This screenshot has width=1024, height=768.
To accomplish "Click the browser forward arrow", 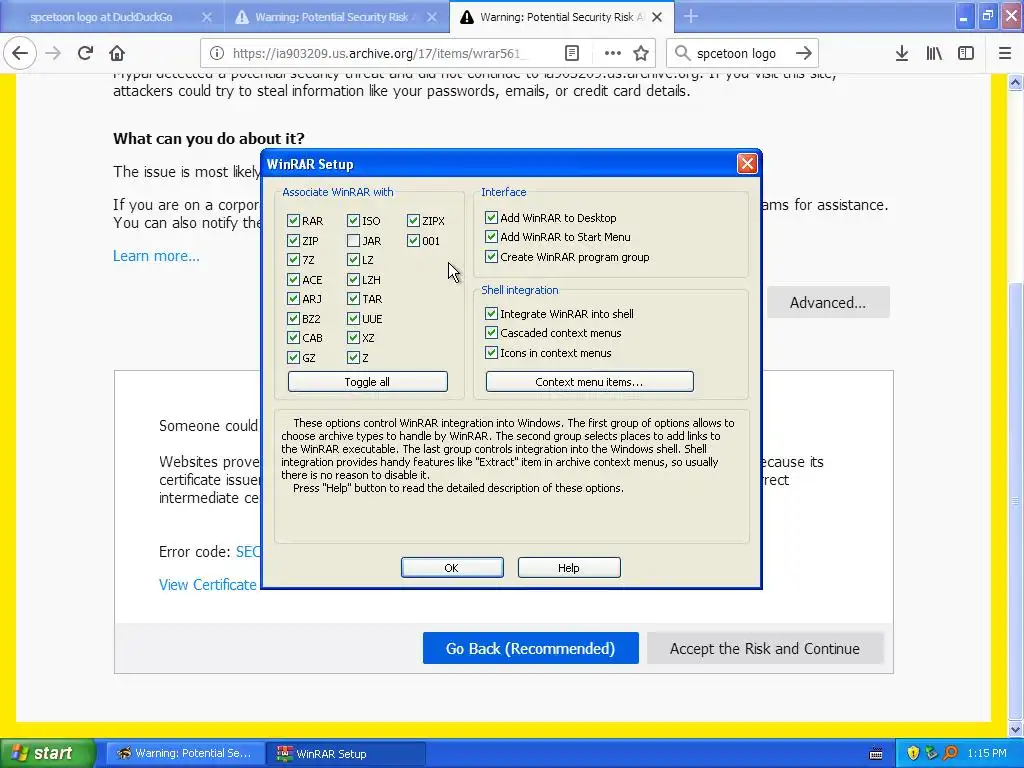I will (x=53, y=53).
